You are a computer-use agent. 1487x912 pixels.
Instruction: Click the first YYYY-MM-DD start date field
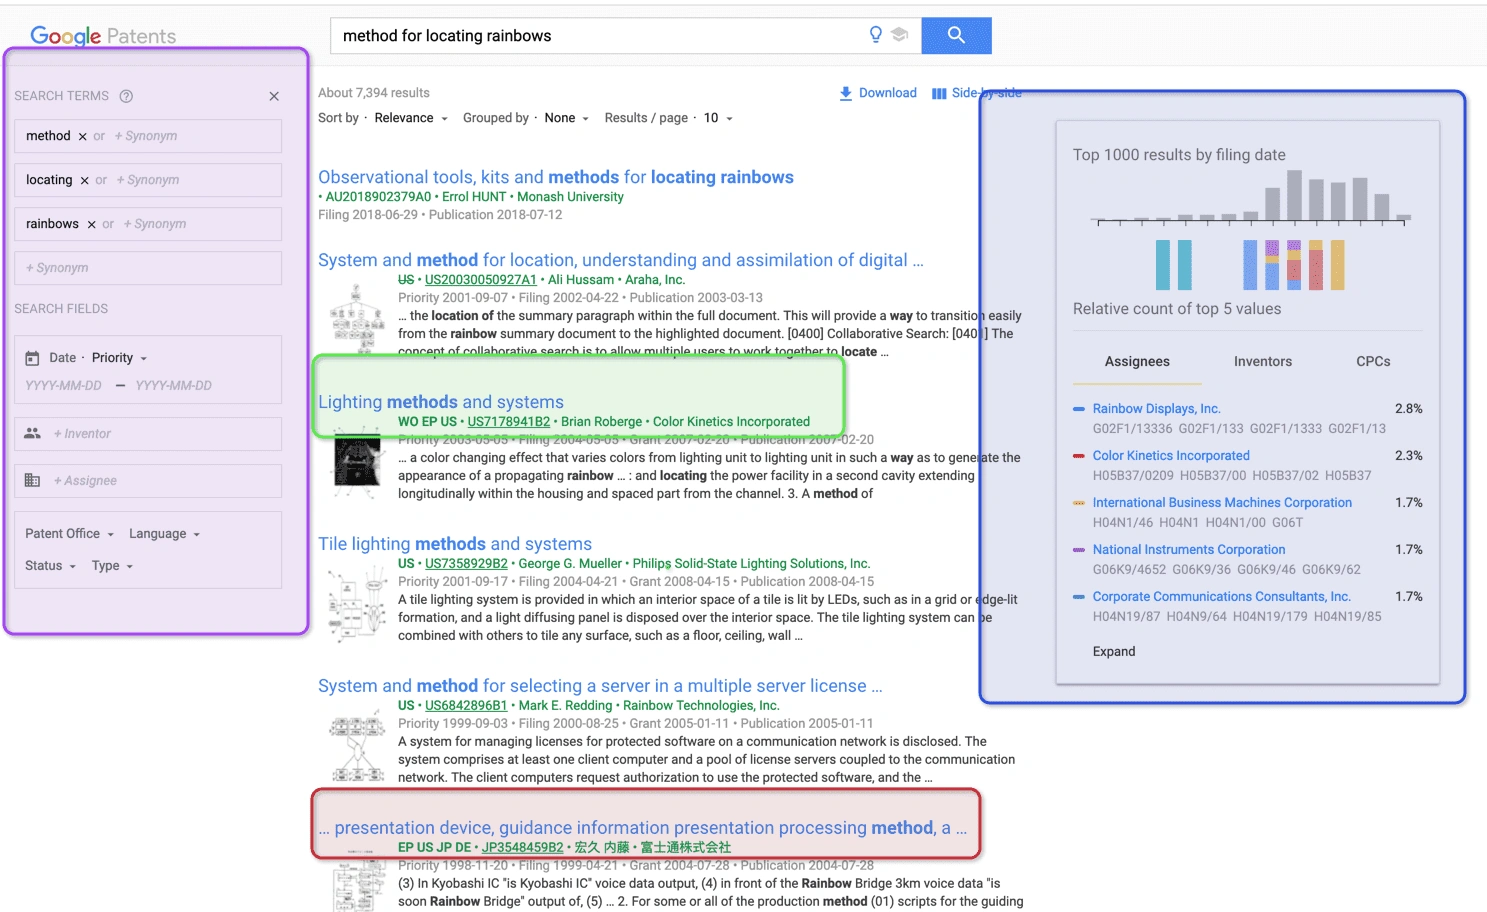click(64, 386)
